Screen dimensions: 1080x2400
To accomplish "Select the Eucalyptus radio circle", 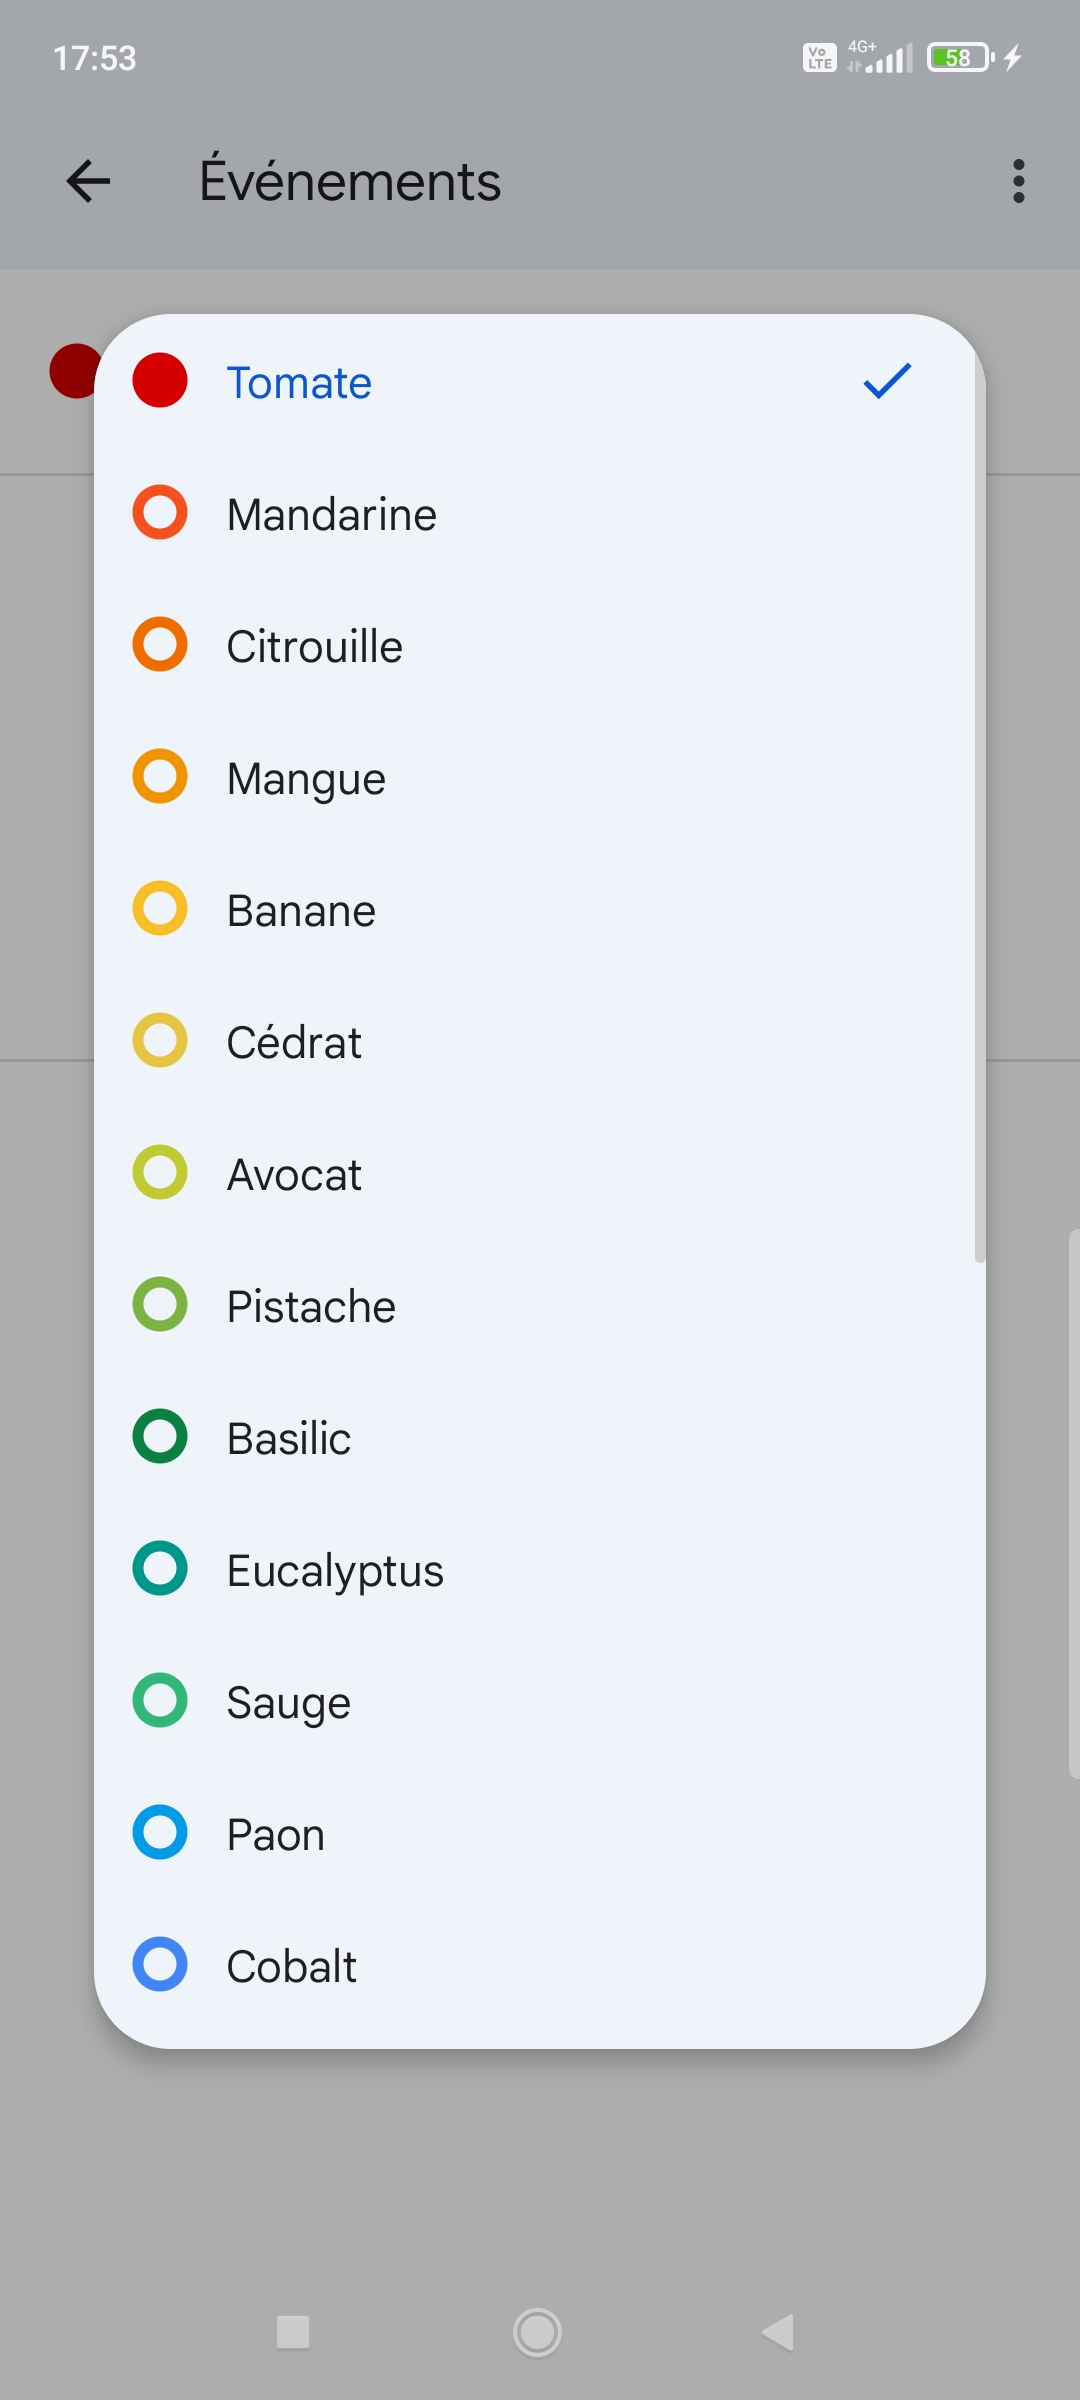I will [160, 1569].
